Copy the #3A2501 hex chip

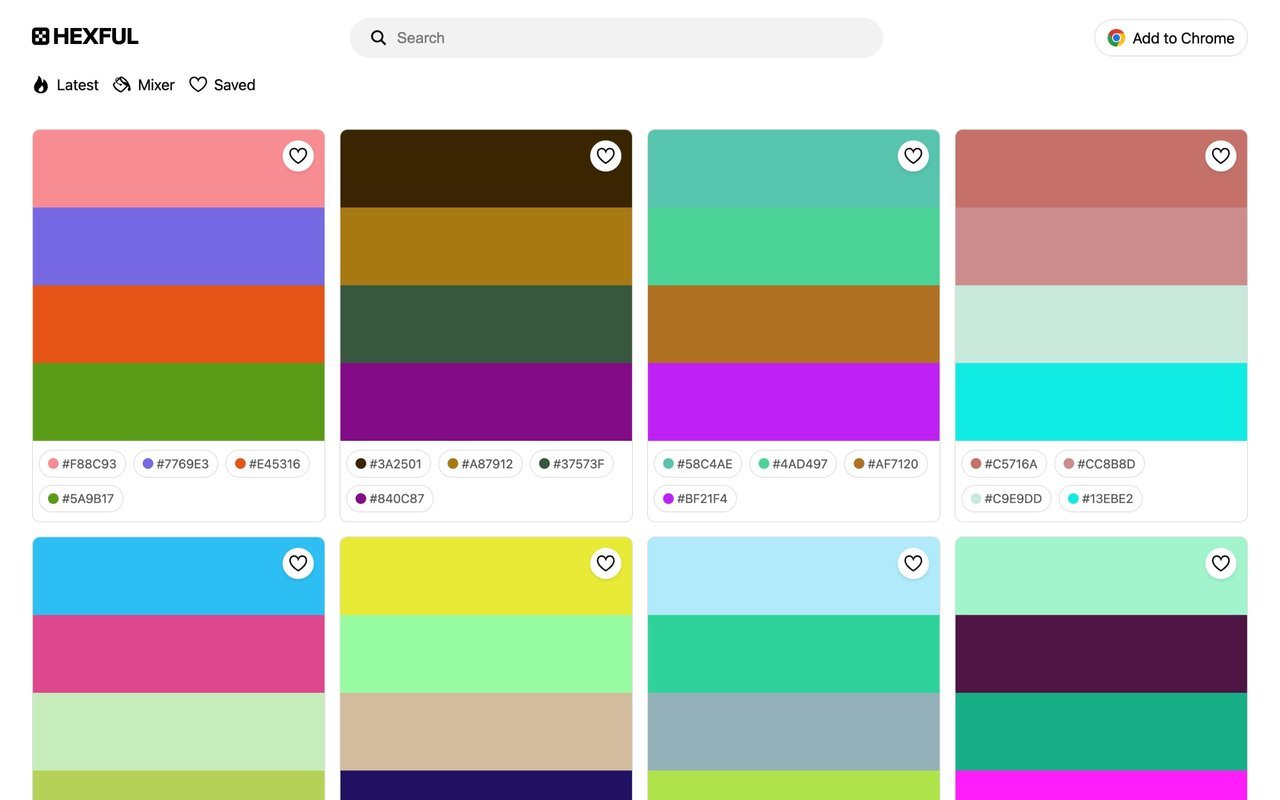point(389,464)
